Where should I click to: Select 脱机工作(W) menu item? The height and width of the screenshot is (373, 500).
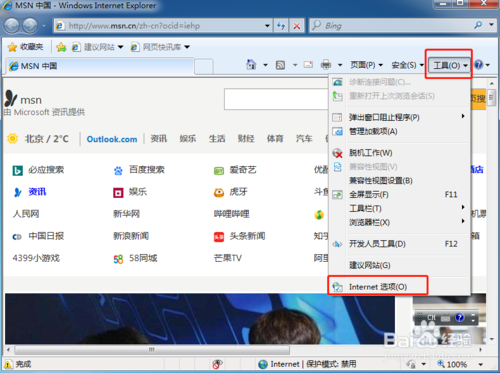point(399,153)
